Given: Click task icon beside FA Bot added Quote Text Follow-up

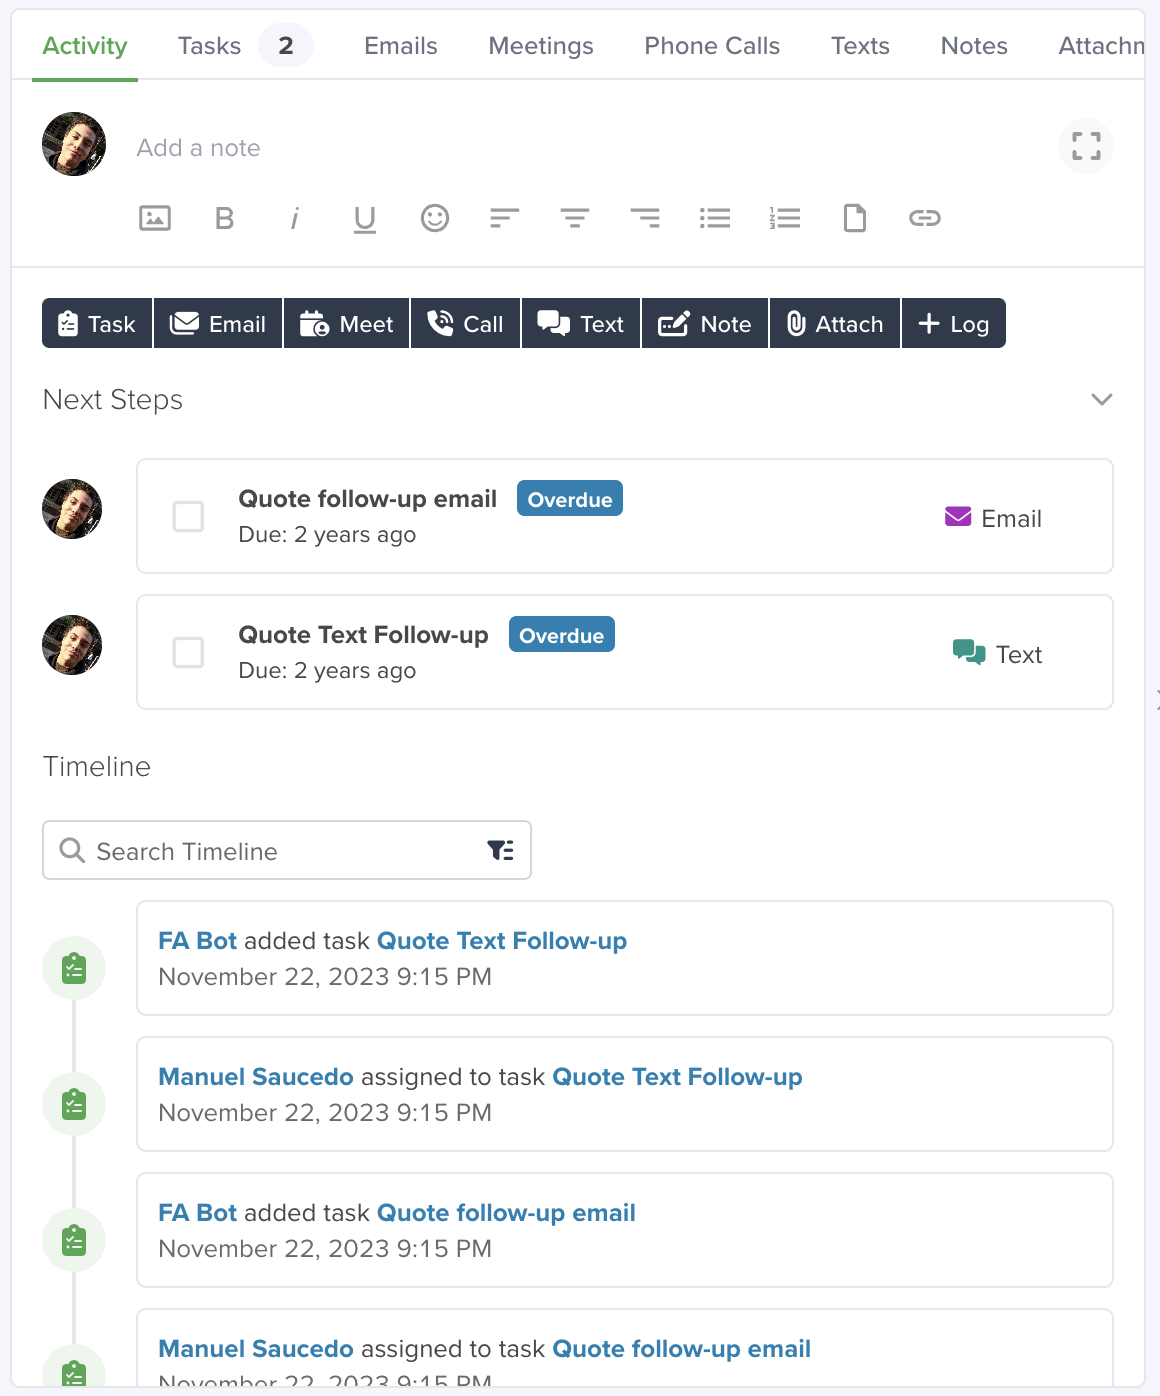Looking at the screenshot, I should pyautogui.click(x=74, y=968).
